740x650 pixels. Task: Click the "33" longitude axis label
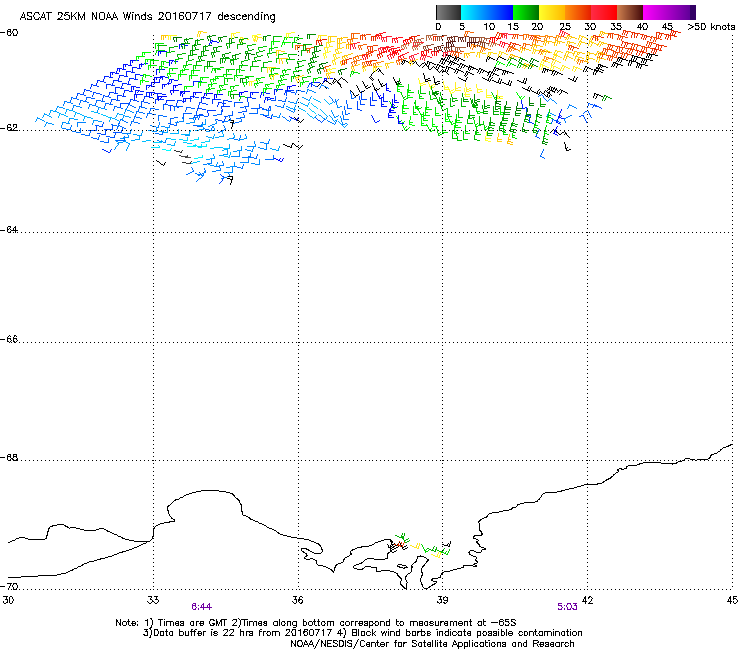tap(153, 600)
